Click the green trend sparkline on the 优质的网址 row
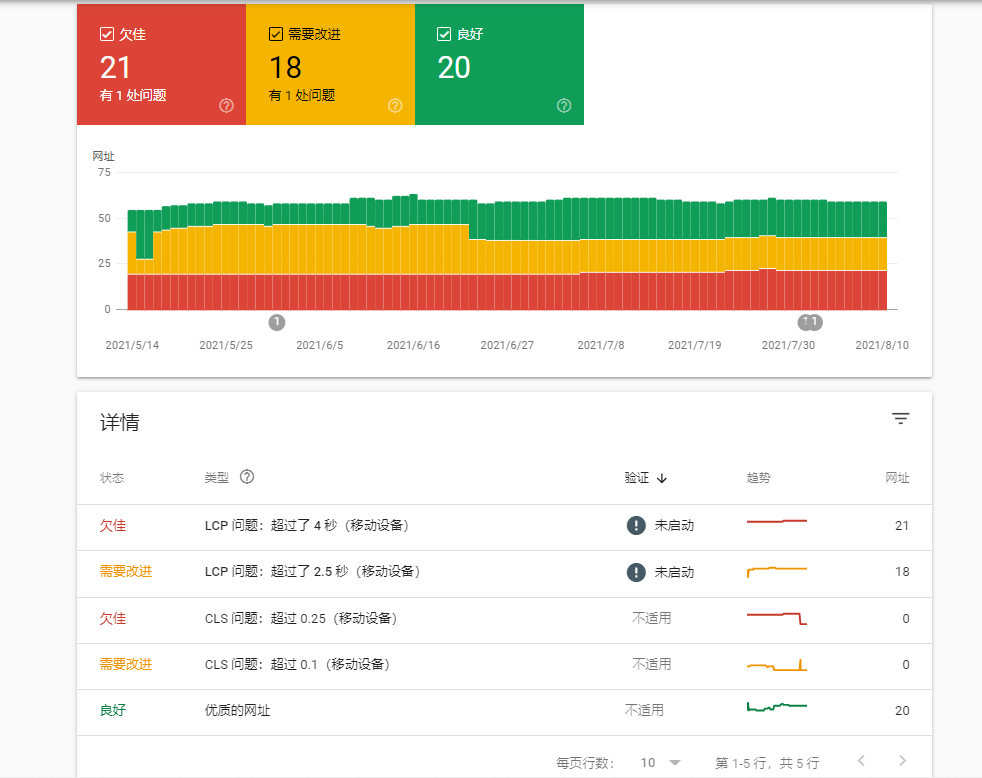982x778 pixels. tap(777, 705)
